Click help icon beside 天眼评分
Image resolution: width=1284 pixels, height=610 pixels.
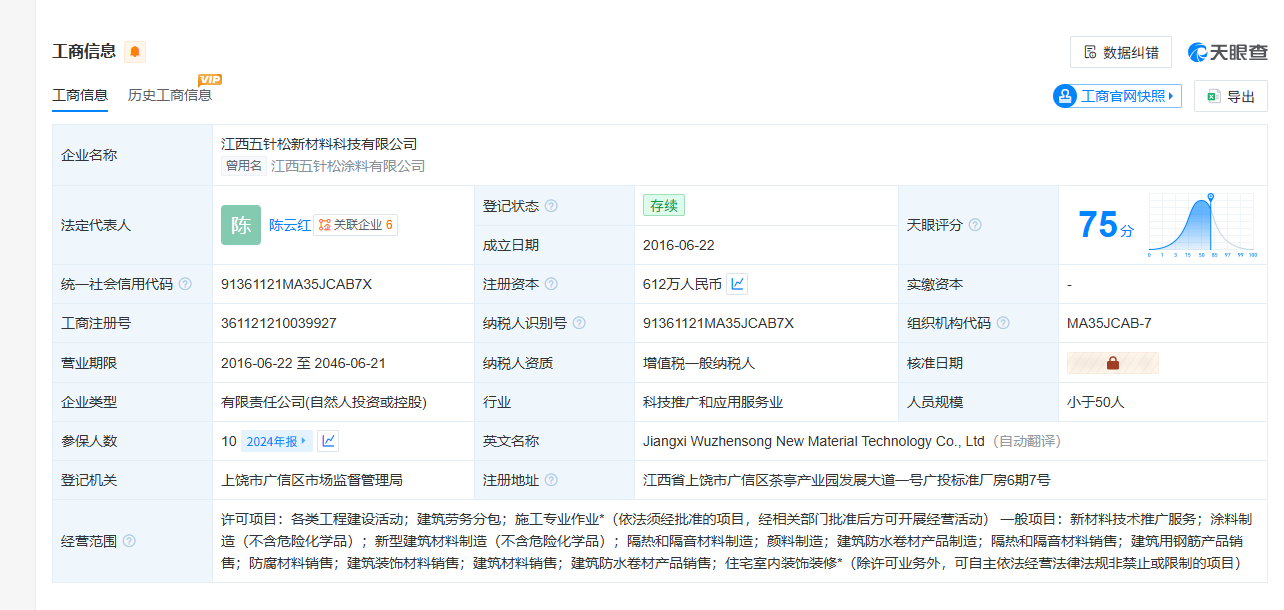[975, 225]
